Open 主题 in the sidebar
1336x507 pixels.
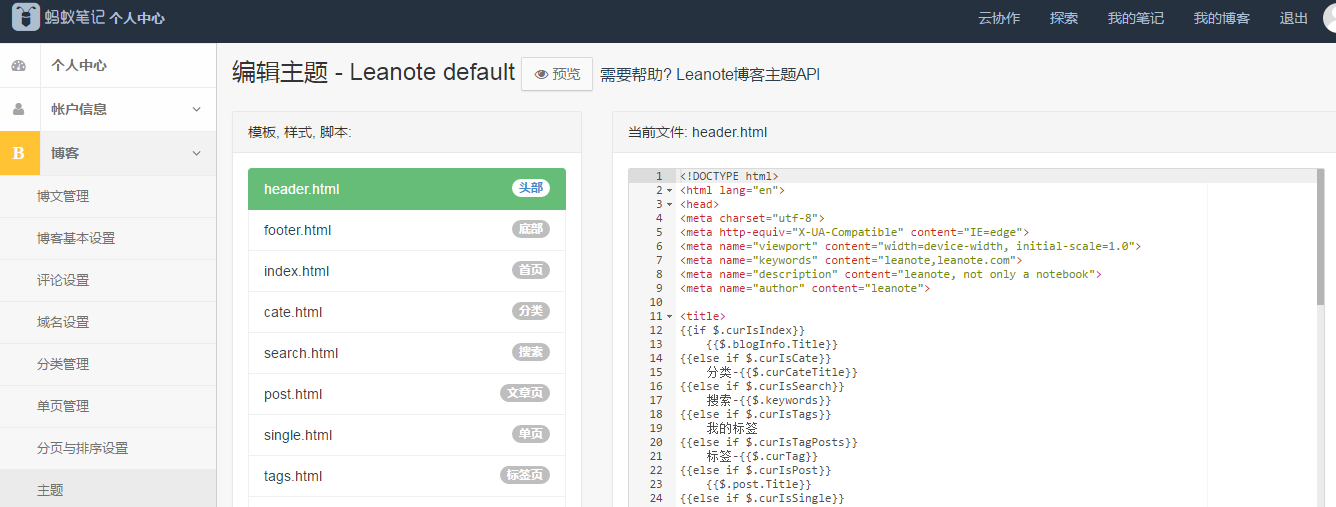coord(108,489)
